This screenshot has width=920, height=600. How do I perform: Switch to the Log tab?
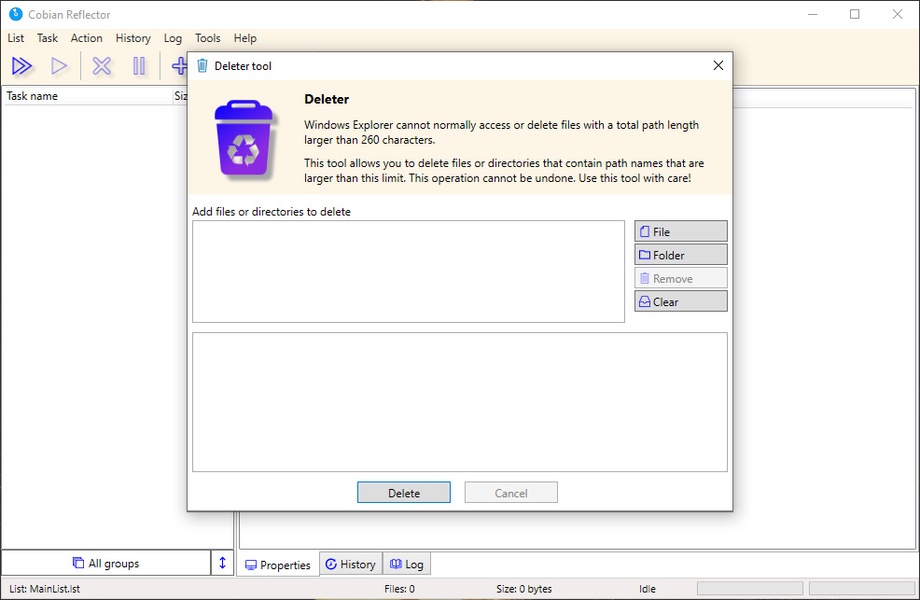[407, 564]
